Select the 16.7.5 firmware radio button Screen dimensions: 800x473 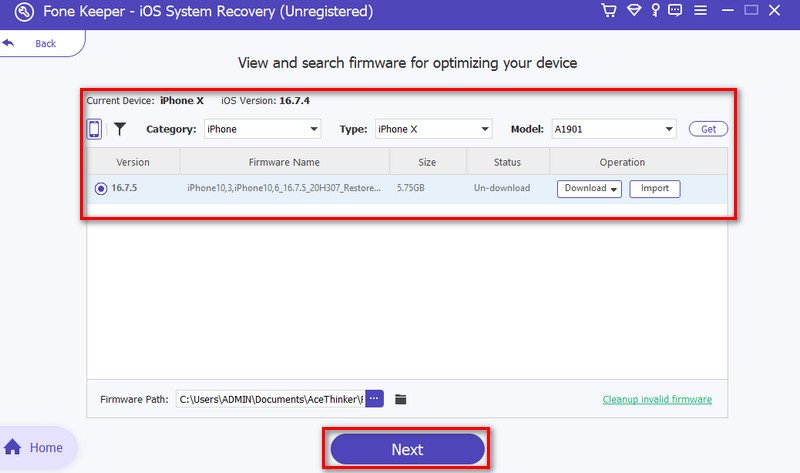[101, 188]
